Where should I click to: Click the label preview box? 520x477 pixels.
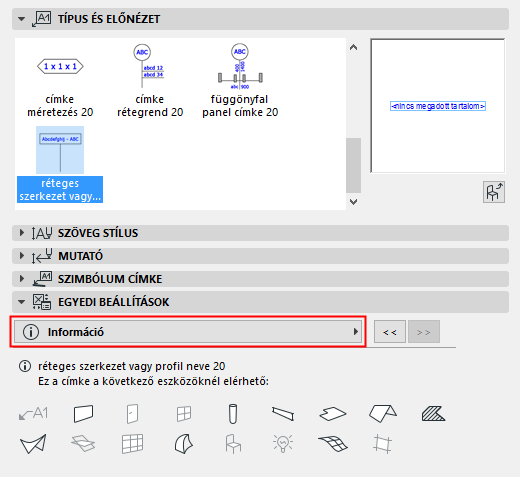pyautogui.click(x=438, y=106)
